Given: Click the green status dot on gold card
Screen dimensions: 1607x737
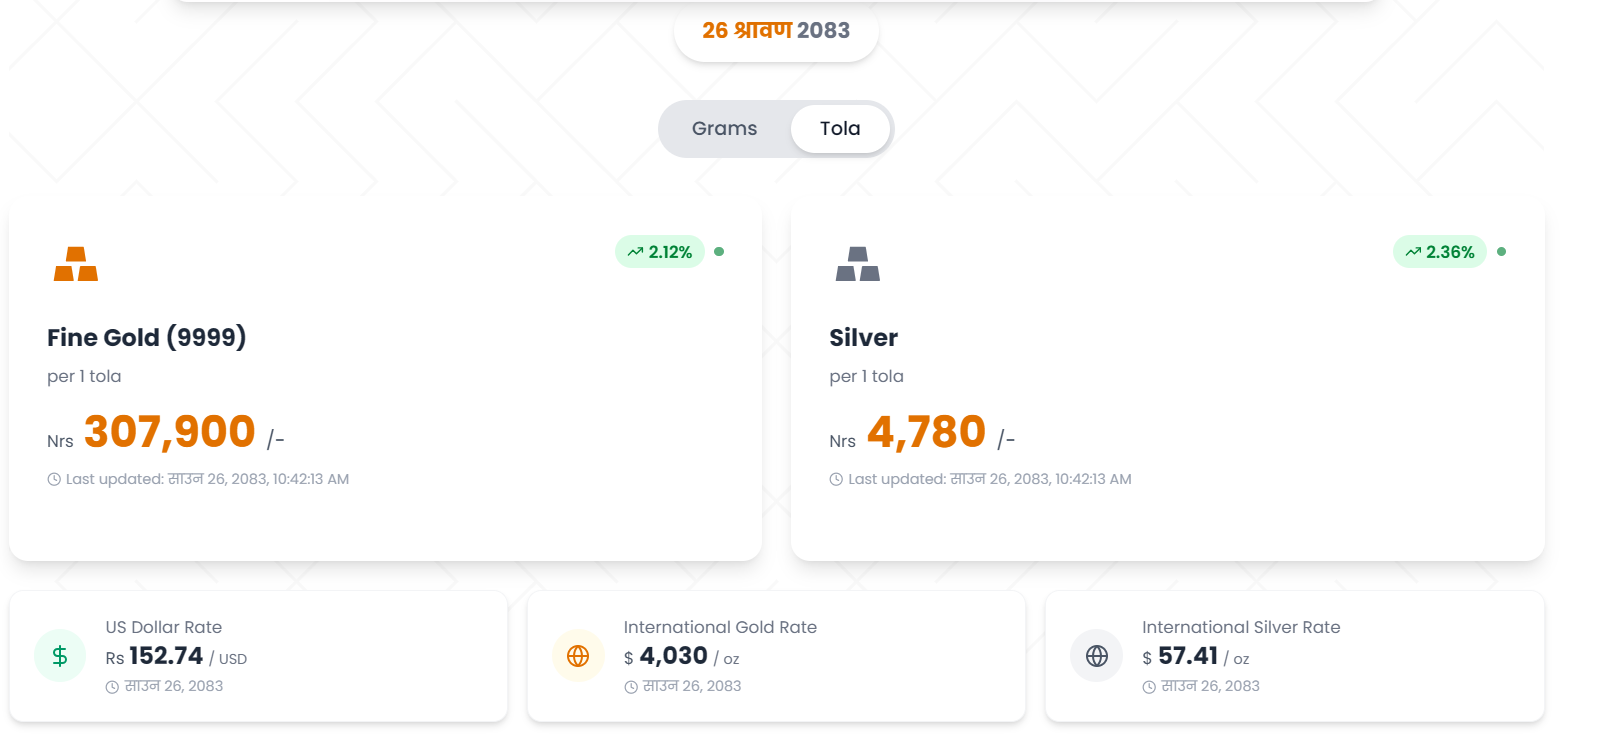Looking at the screenshot, I should (719, 252).
